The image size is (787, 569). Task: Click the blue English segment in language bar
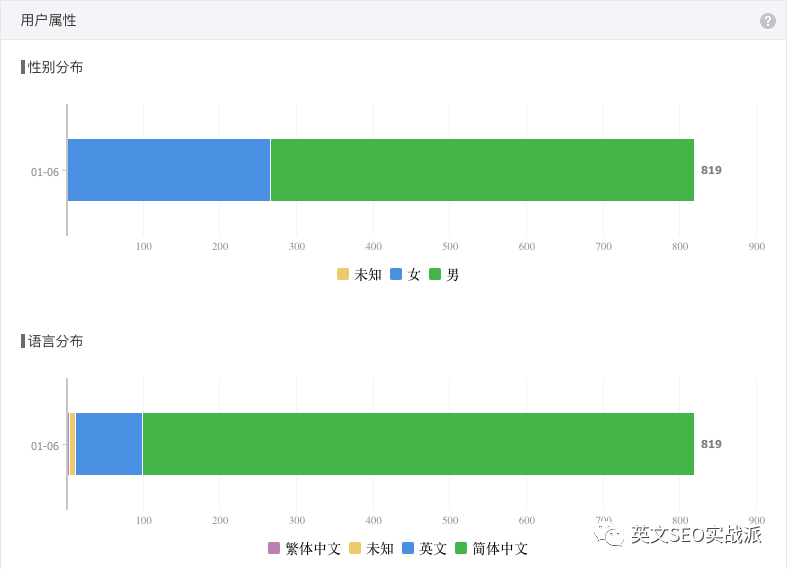point(109,444)
